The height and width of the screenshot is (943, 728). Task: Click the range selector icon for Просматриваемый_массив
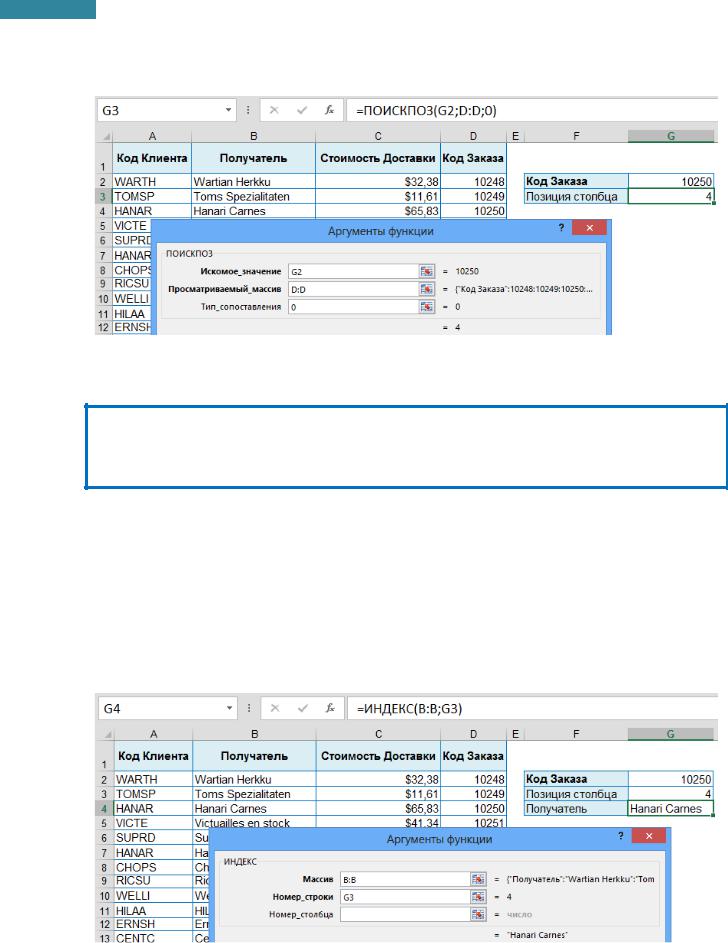(427, 289)
